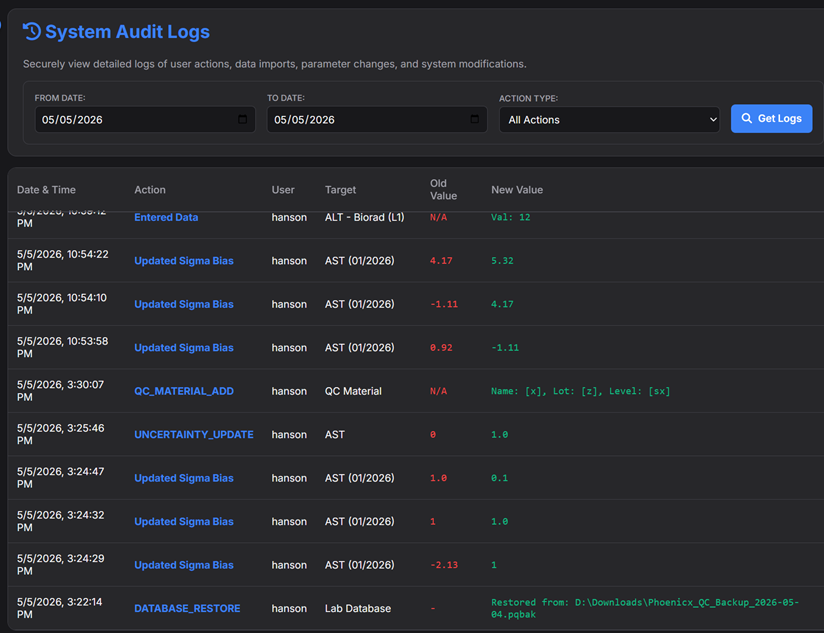Click the new value -1.11
824x633 pixels.
click(504, 348)
